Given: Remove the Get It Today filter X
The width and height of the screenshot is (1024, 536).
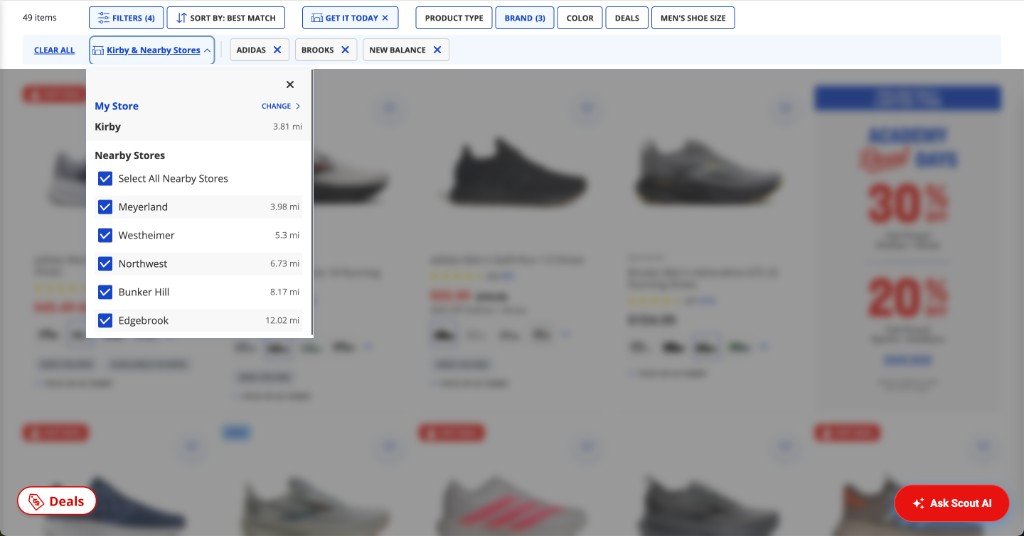Looking at the screenshot, I should 385,18.
